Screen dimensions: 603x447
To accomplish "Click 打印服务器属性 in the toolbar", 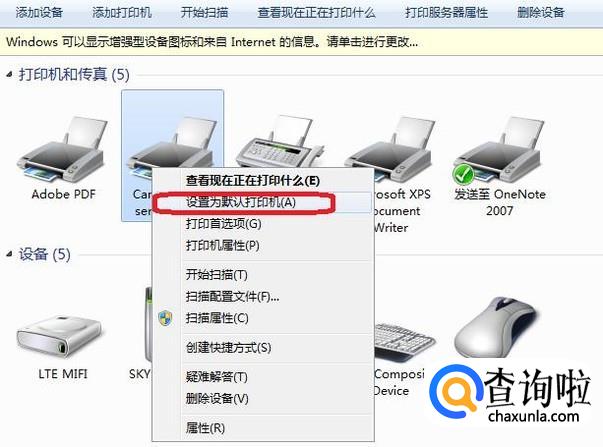I will [446, 12].
